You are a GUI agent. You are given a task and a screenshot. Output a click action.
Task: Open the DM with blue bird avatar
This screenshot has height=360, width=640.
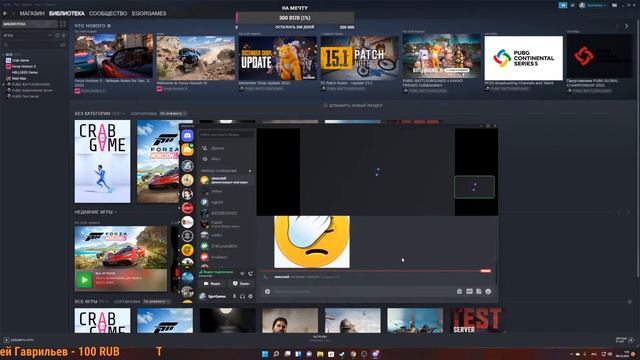[226, 202]
